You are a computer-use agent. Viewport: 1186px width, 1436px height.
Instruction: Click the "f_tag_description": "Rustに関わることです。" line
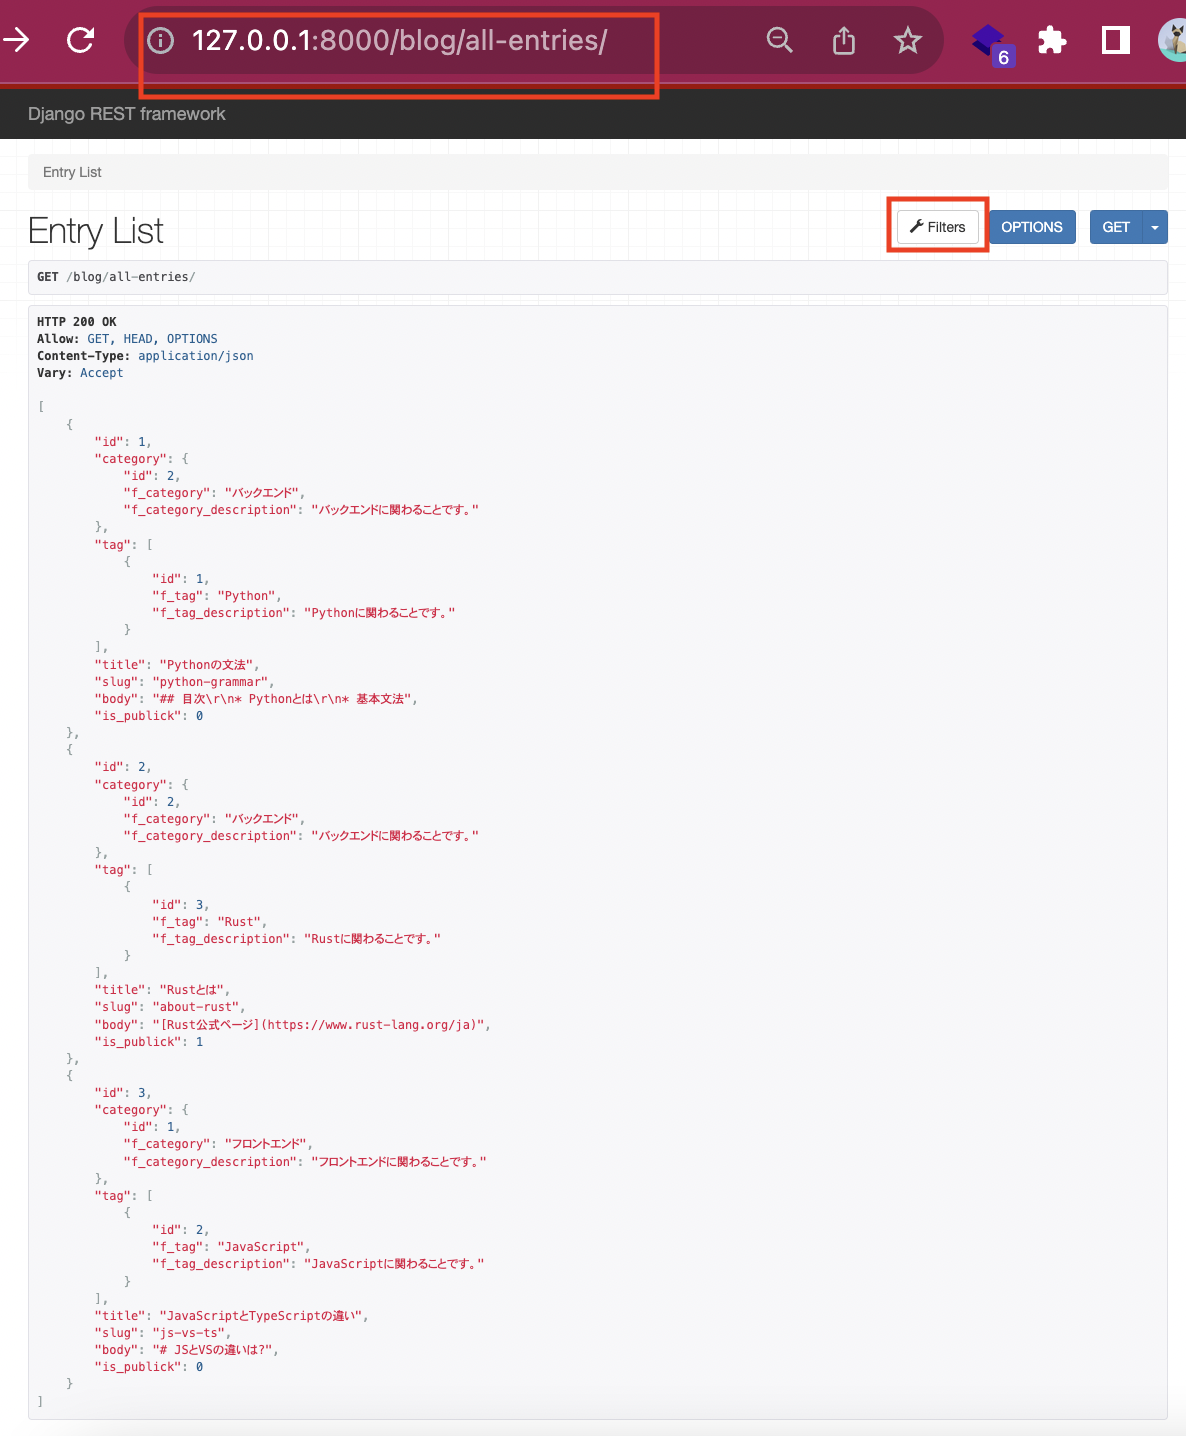297,939
